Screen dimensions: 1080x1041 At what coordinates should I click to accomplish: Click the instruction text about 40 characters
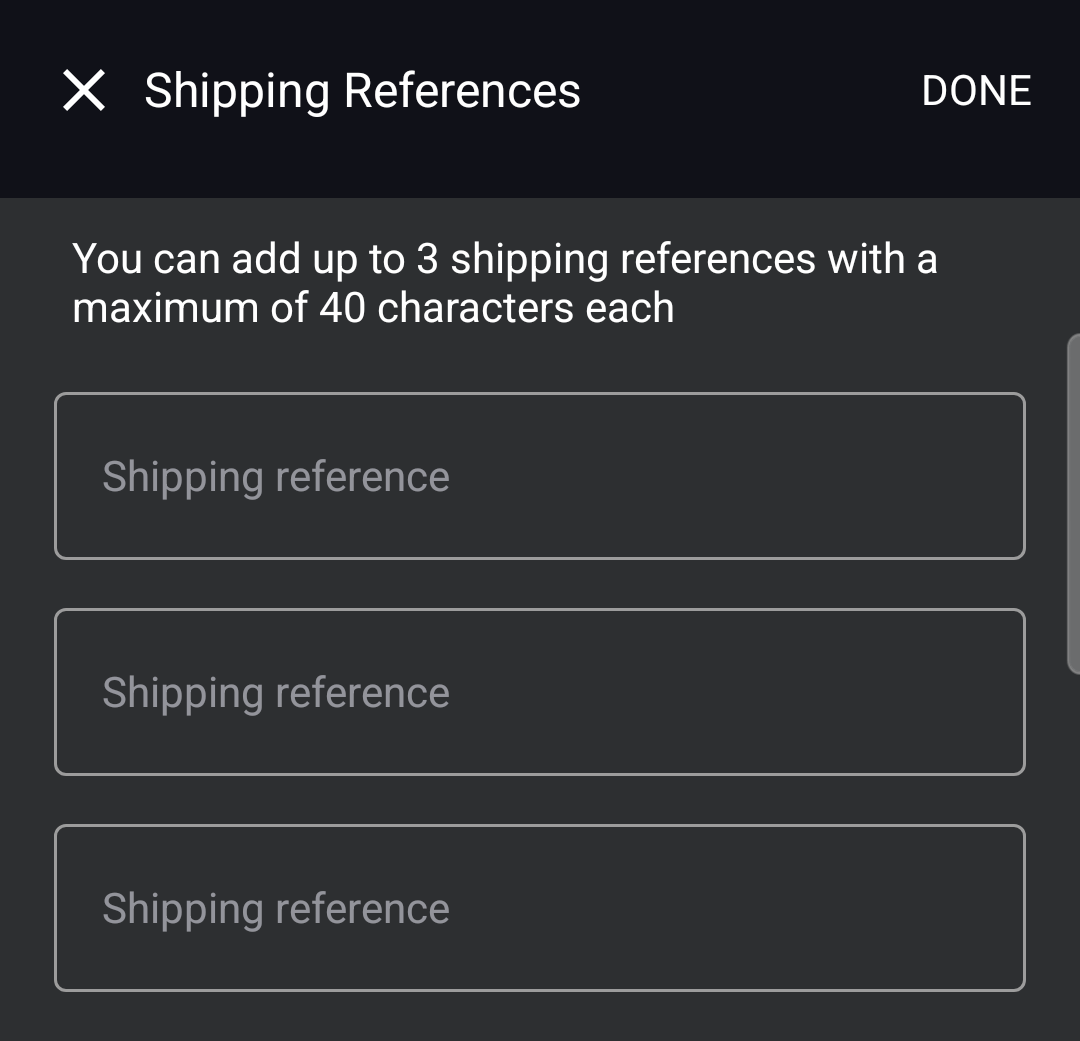[x=503, y=282]
